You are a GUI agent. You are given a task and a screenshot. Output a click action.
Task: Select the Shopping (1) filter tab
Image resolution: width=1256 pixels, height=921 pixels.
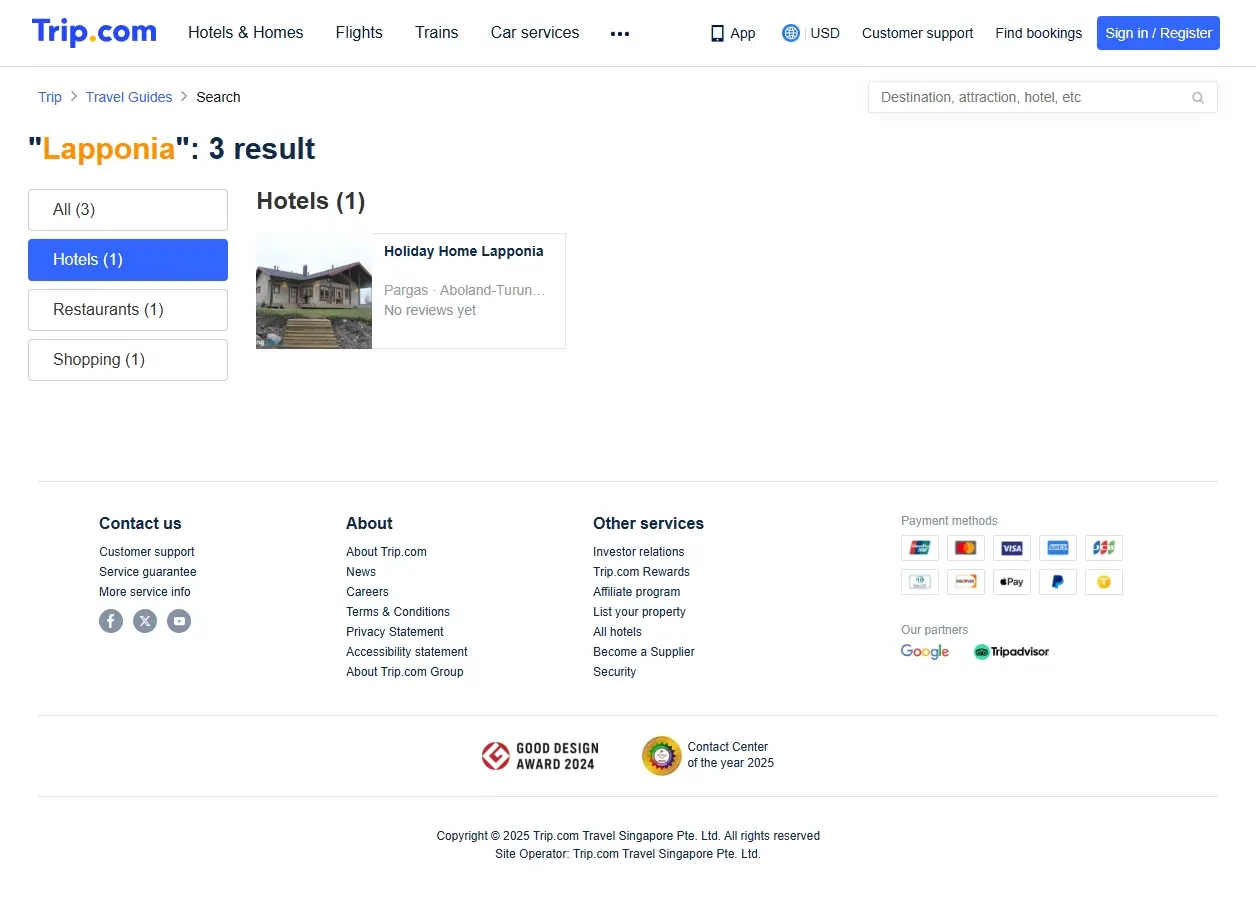coord(128,360)
